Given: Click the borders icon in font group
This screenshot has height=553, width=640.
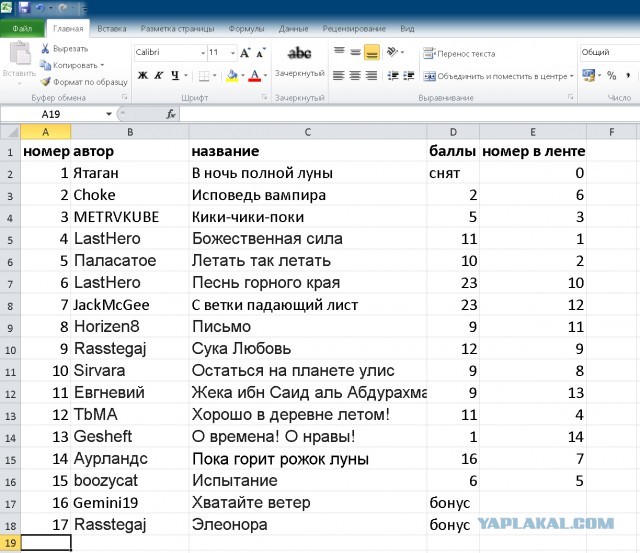Looking at the screenshot, I should (x=204, y=75).
